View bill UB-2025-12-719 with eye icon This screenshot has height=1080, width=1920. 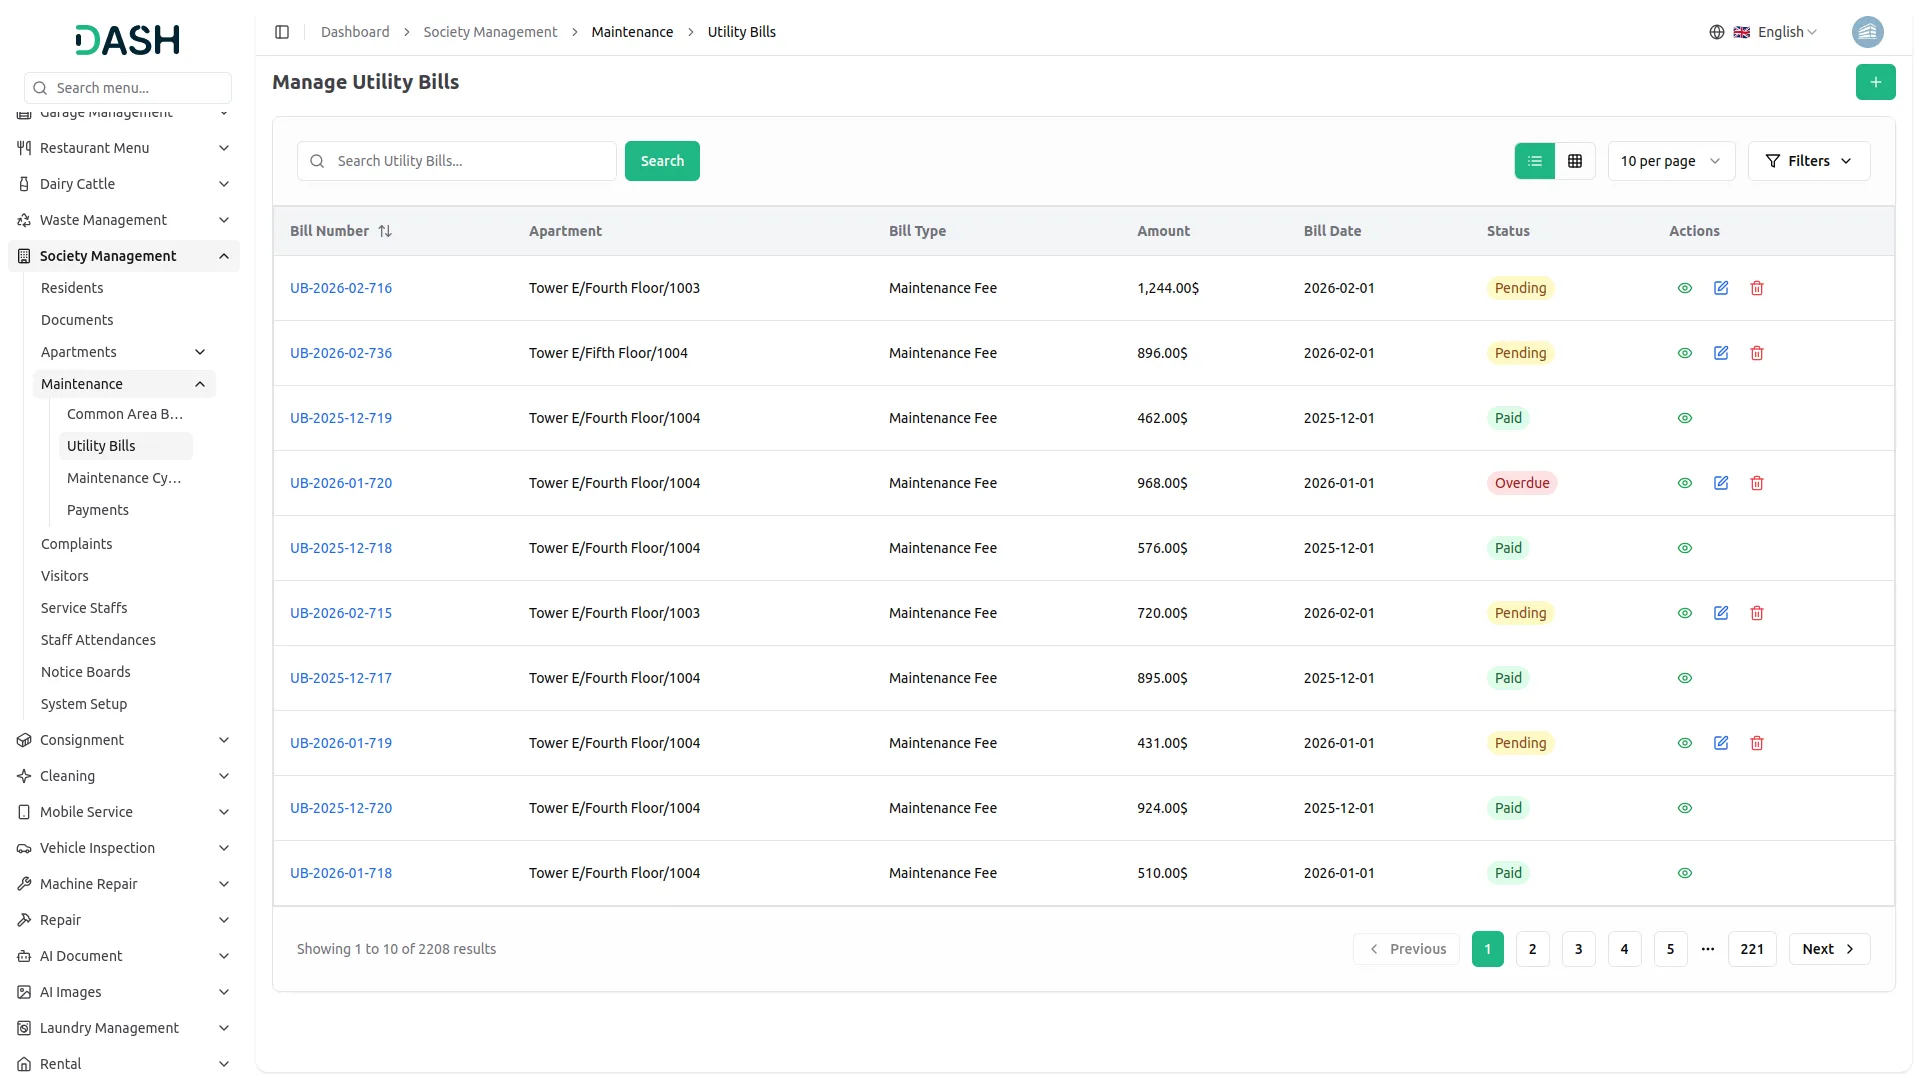pos(1684,418)
